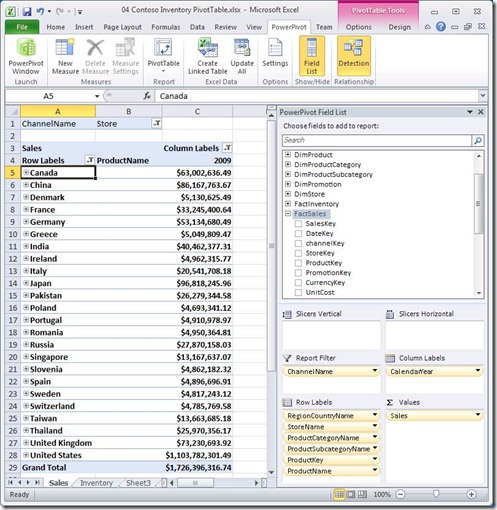Toggle the Field List button
Screen dimensions: 497x510
[312, 56]
